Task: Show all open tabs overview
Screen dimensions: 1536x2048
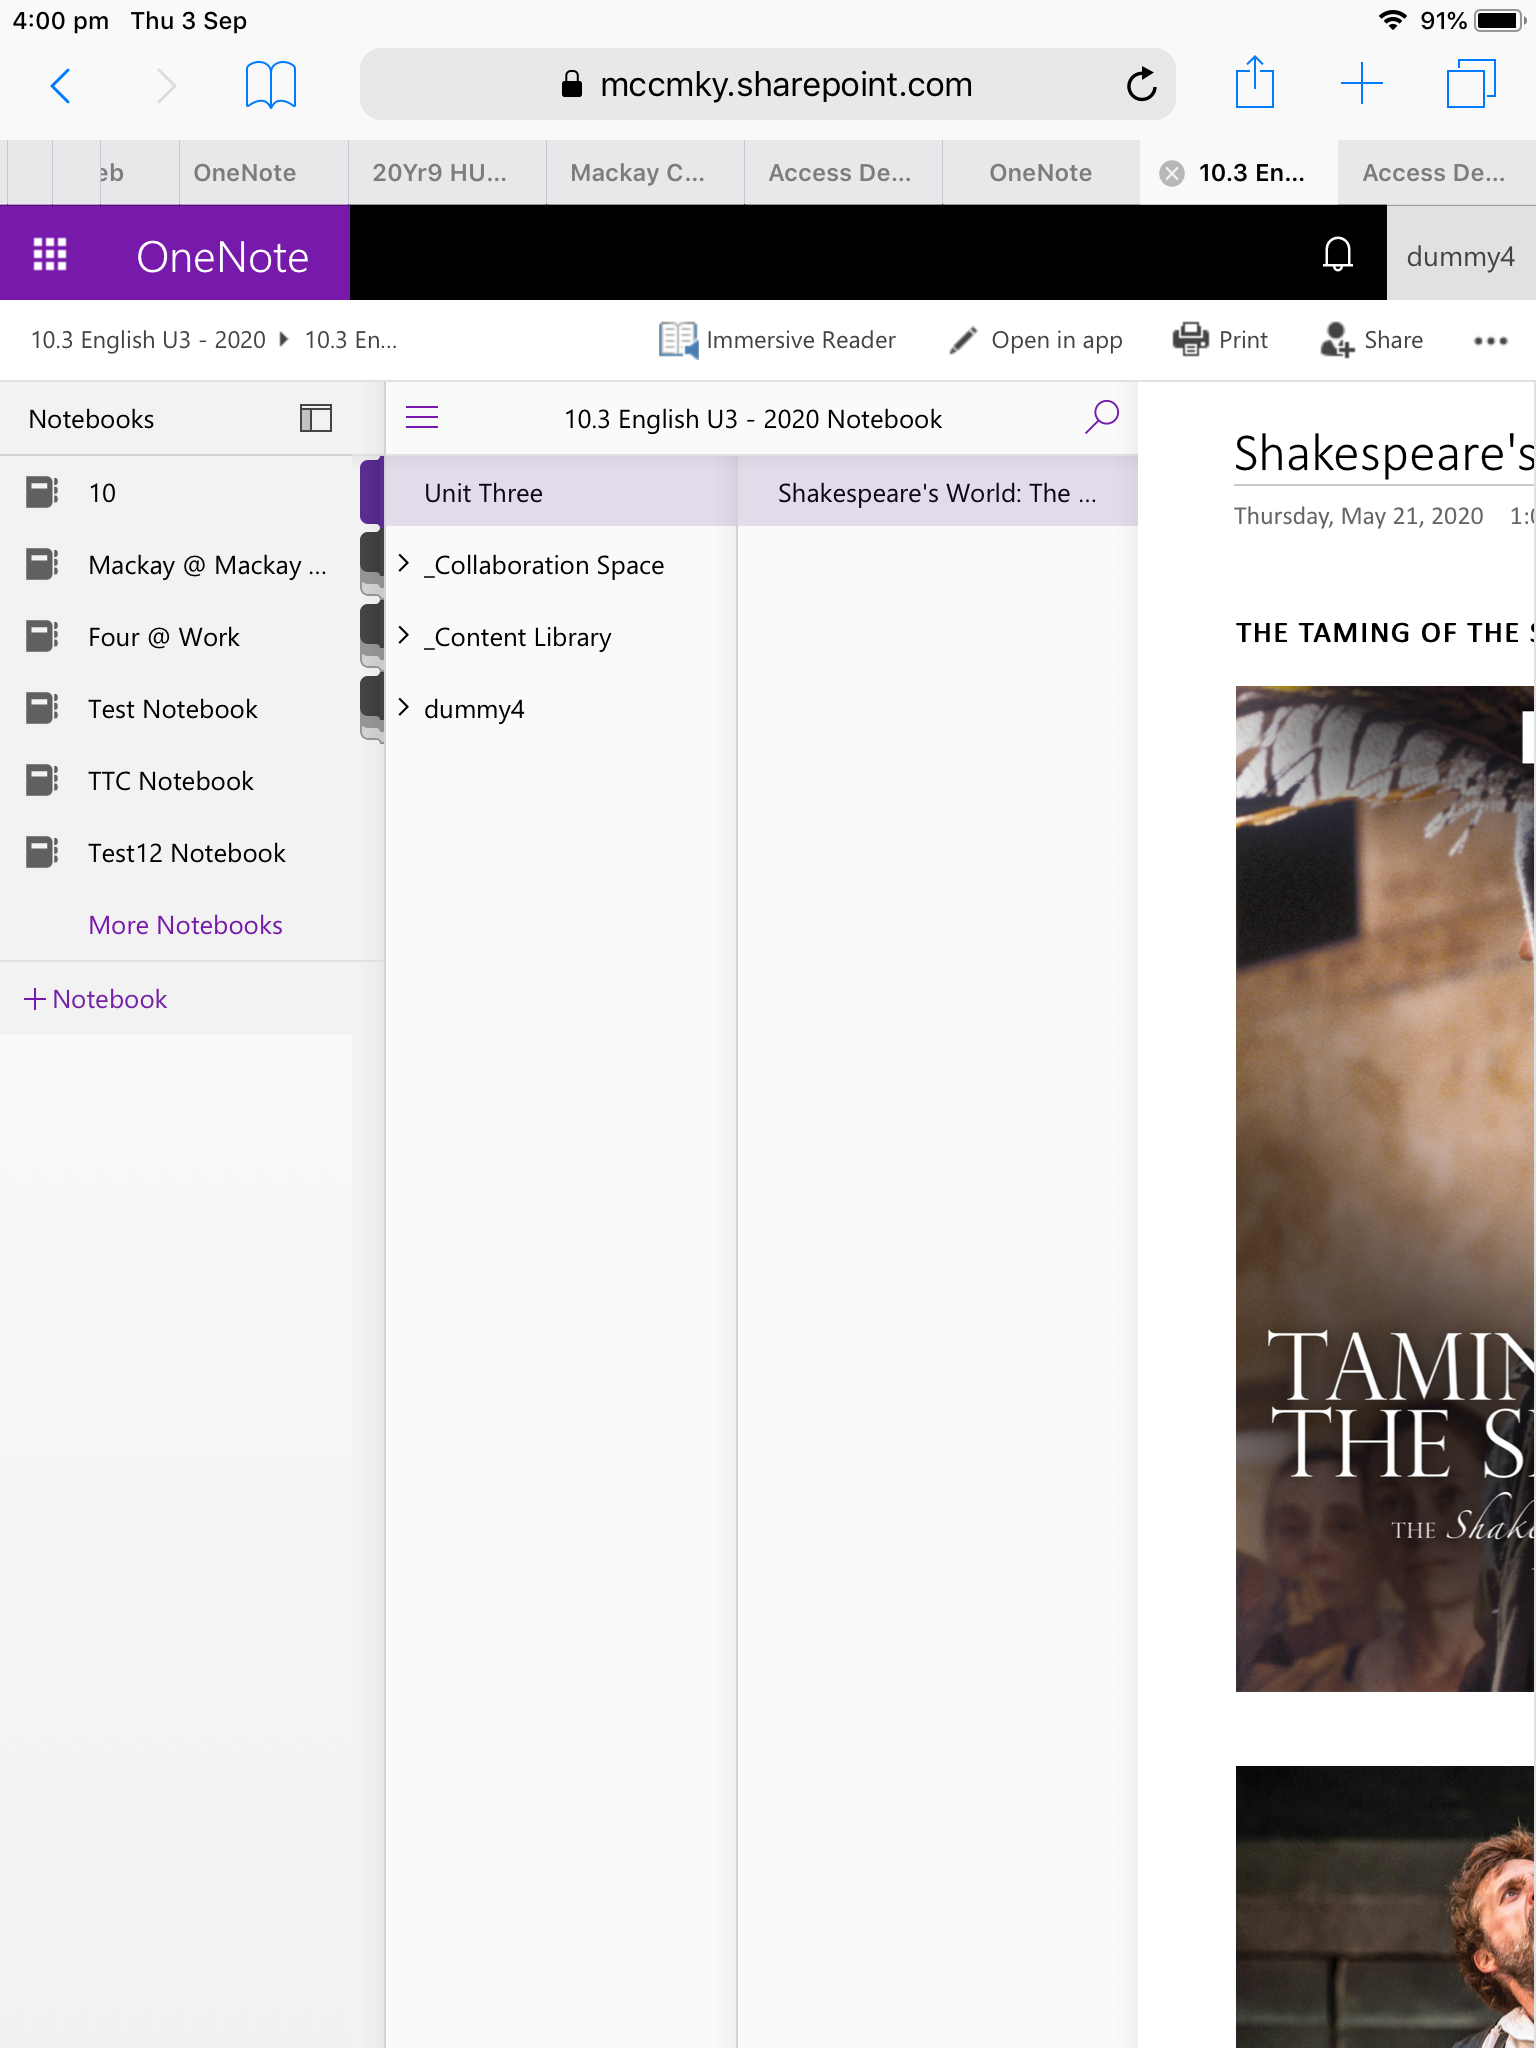Action: click(1471, 83)
